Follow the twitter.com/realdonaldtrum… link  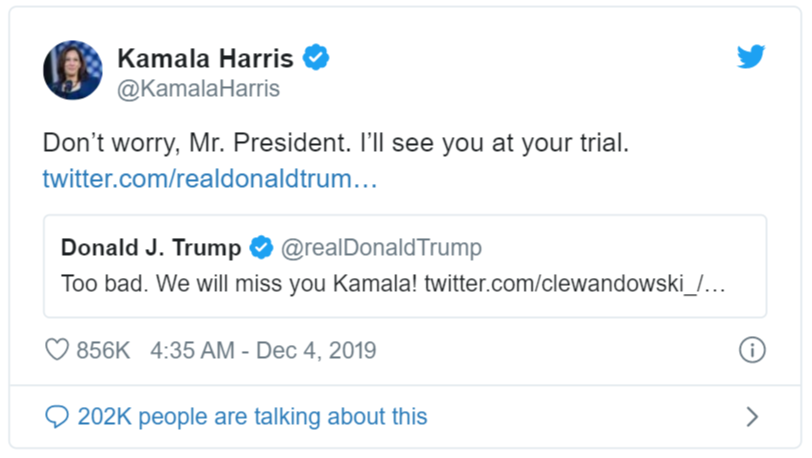[x=210, y=180]
